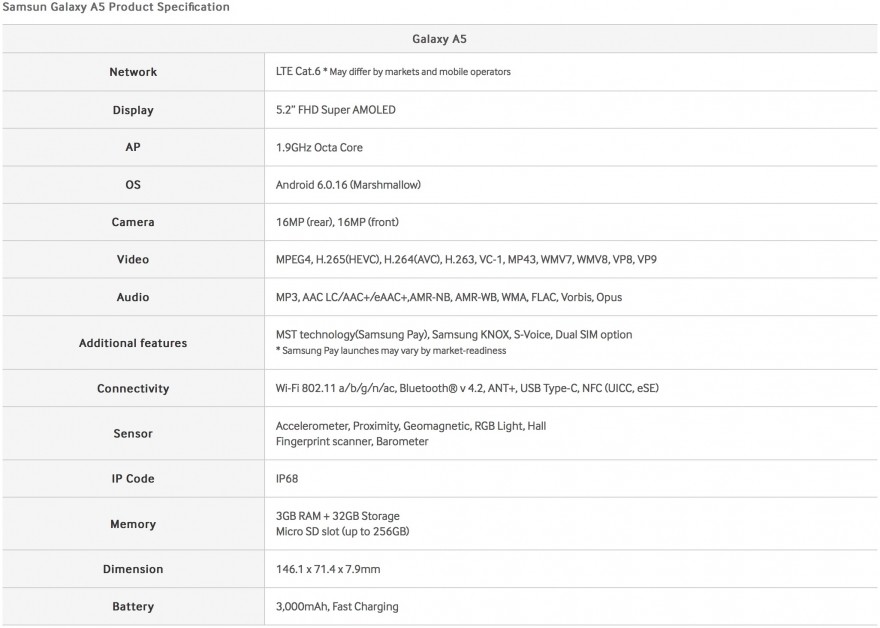Select the 5.2" FHD Super AMOLED text
The image size is (880, 628).
tap(336, 110)
